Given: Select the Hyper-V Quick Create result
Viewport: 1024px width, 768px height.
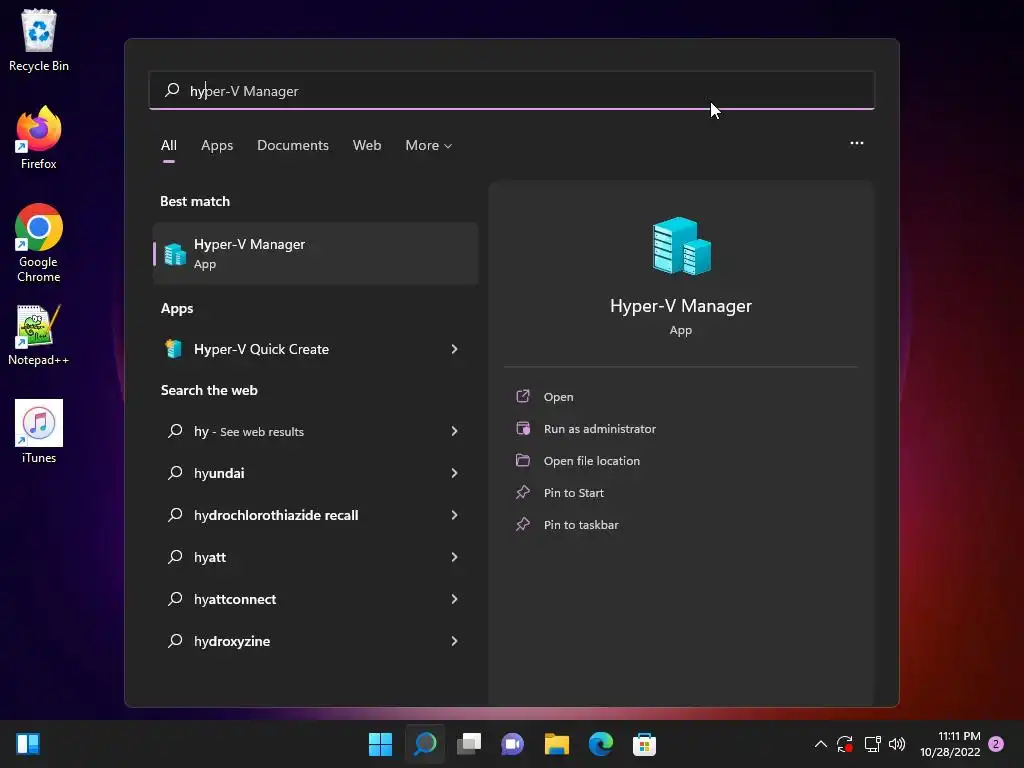Looking at the screenshot, I should point(315,349).
